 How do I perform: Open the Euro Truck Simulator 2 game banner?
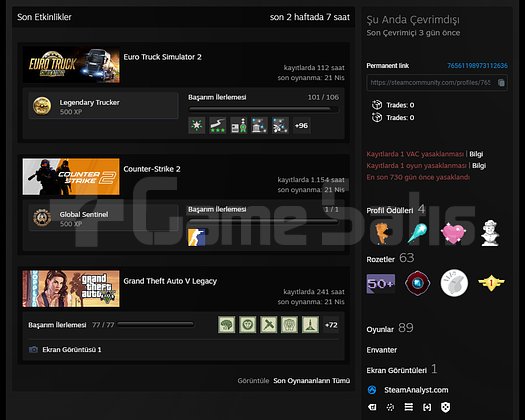click(x=71, y=65)
